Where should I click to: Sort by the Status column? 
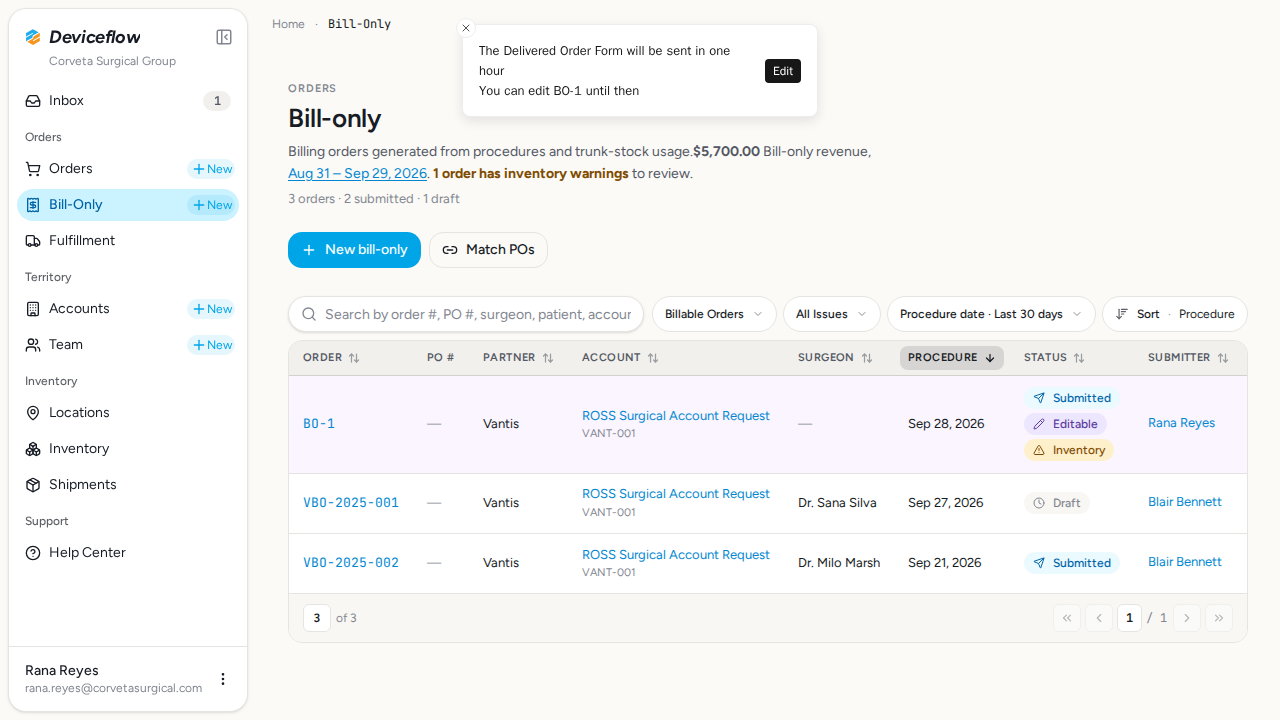click(x=1054, y=358)
